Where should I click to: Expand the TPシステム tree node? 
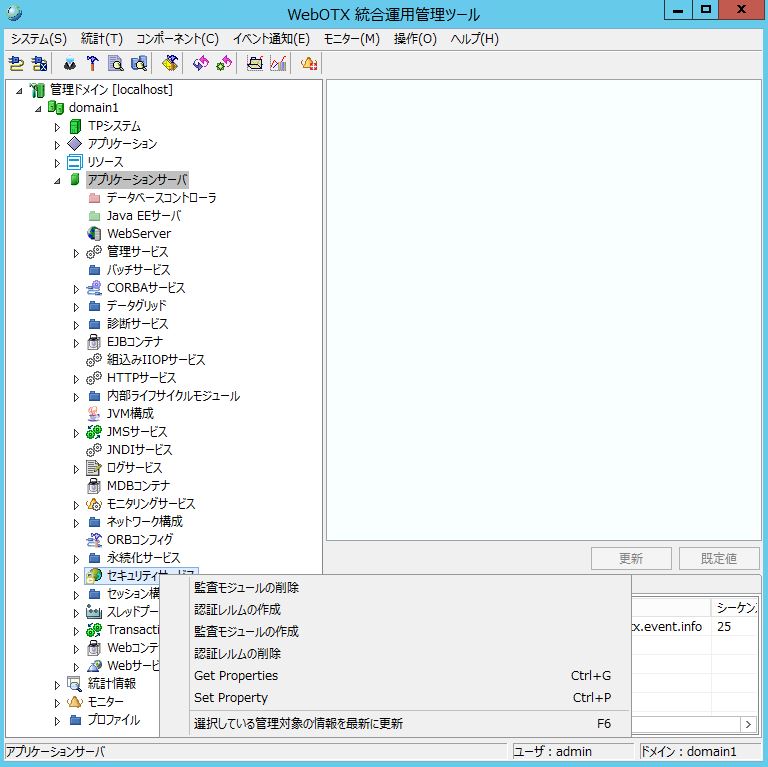point(57,127)
